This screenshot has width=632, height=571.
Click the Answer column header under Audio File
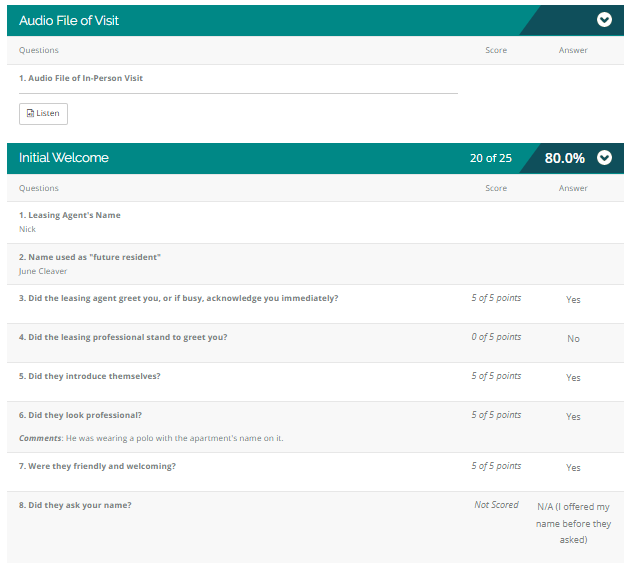coord(573,50)
